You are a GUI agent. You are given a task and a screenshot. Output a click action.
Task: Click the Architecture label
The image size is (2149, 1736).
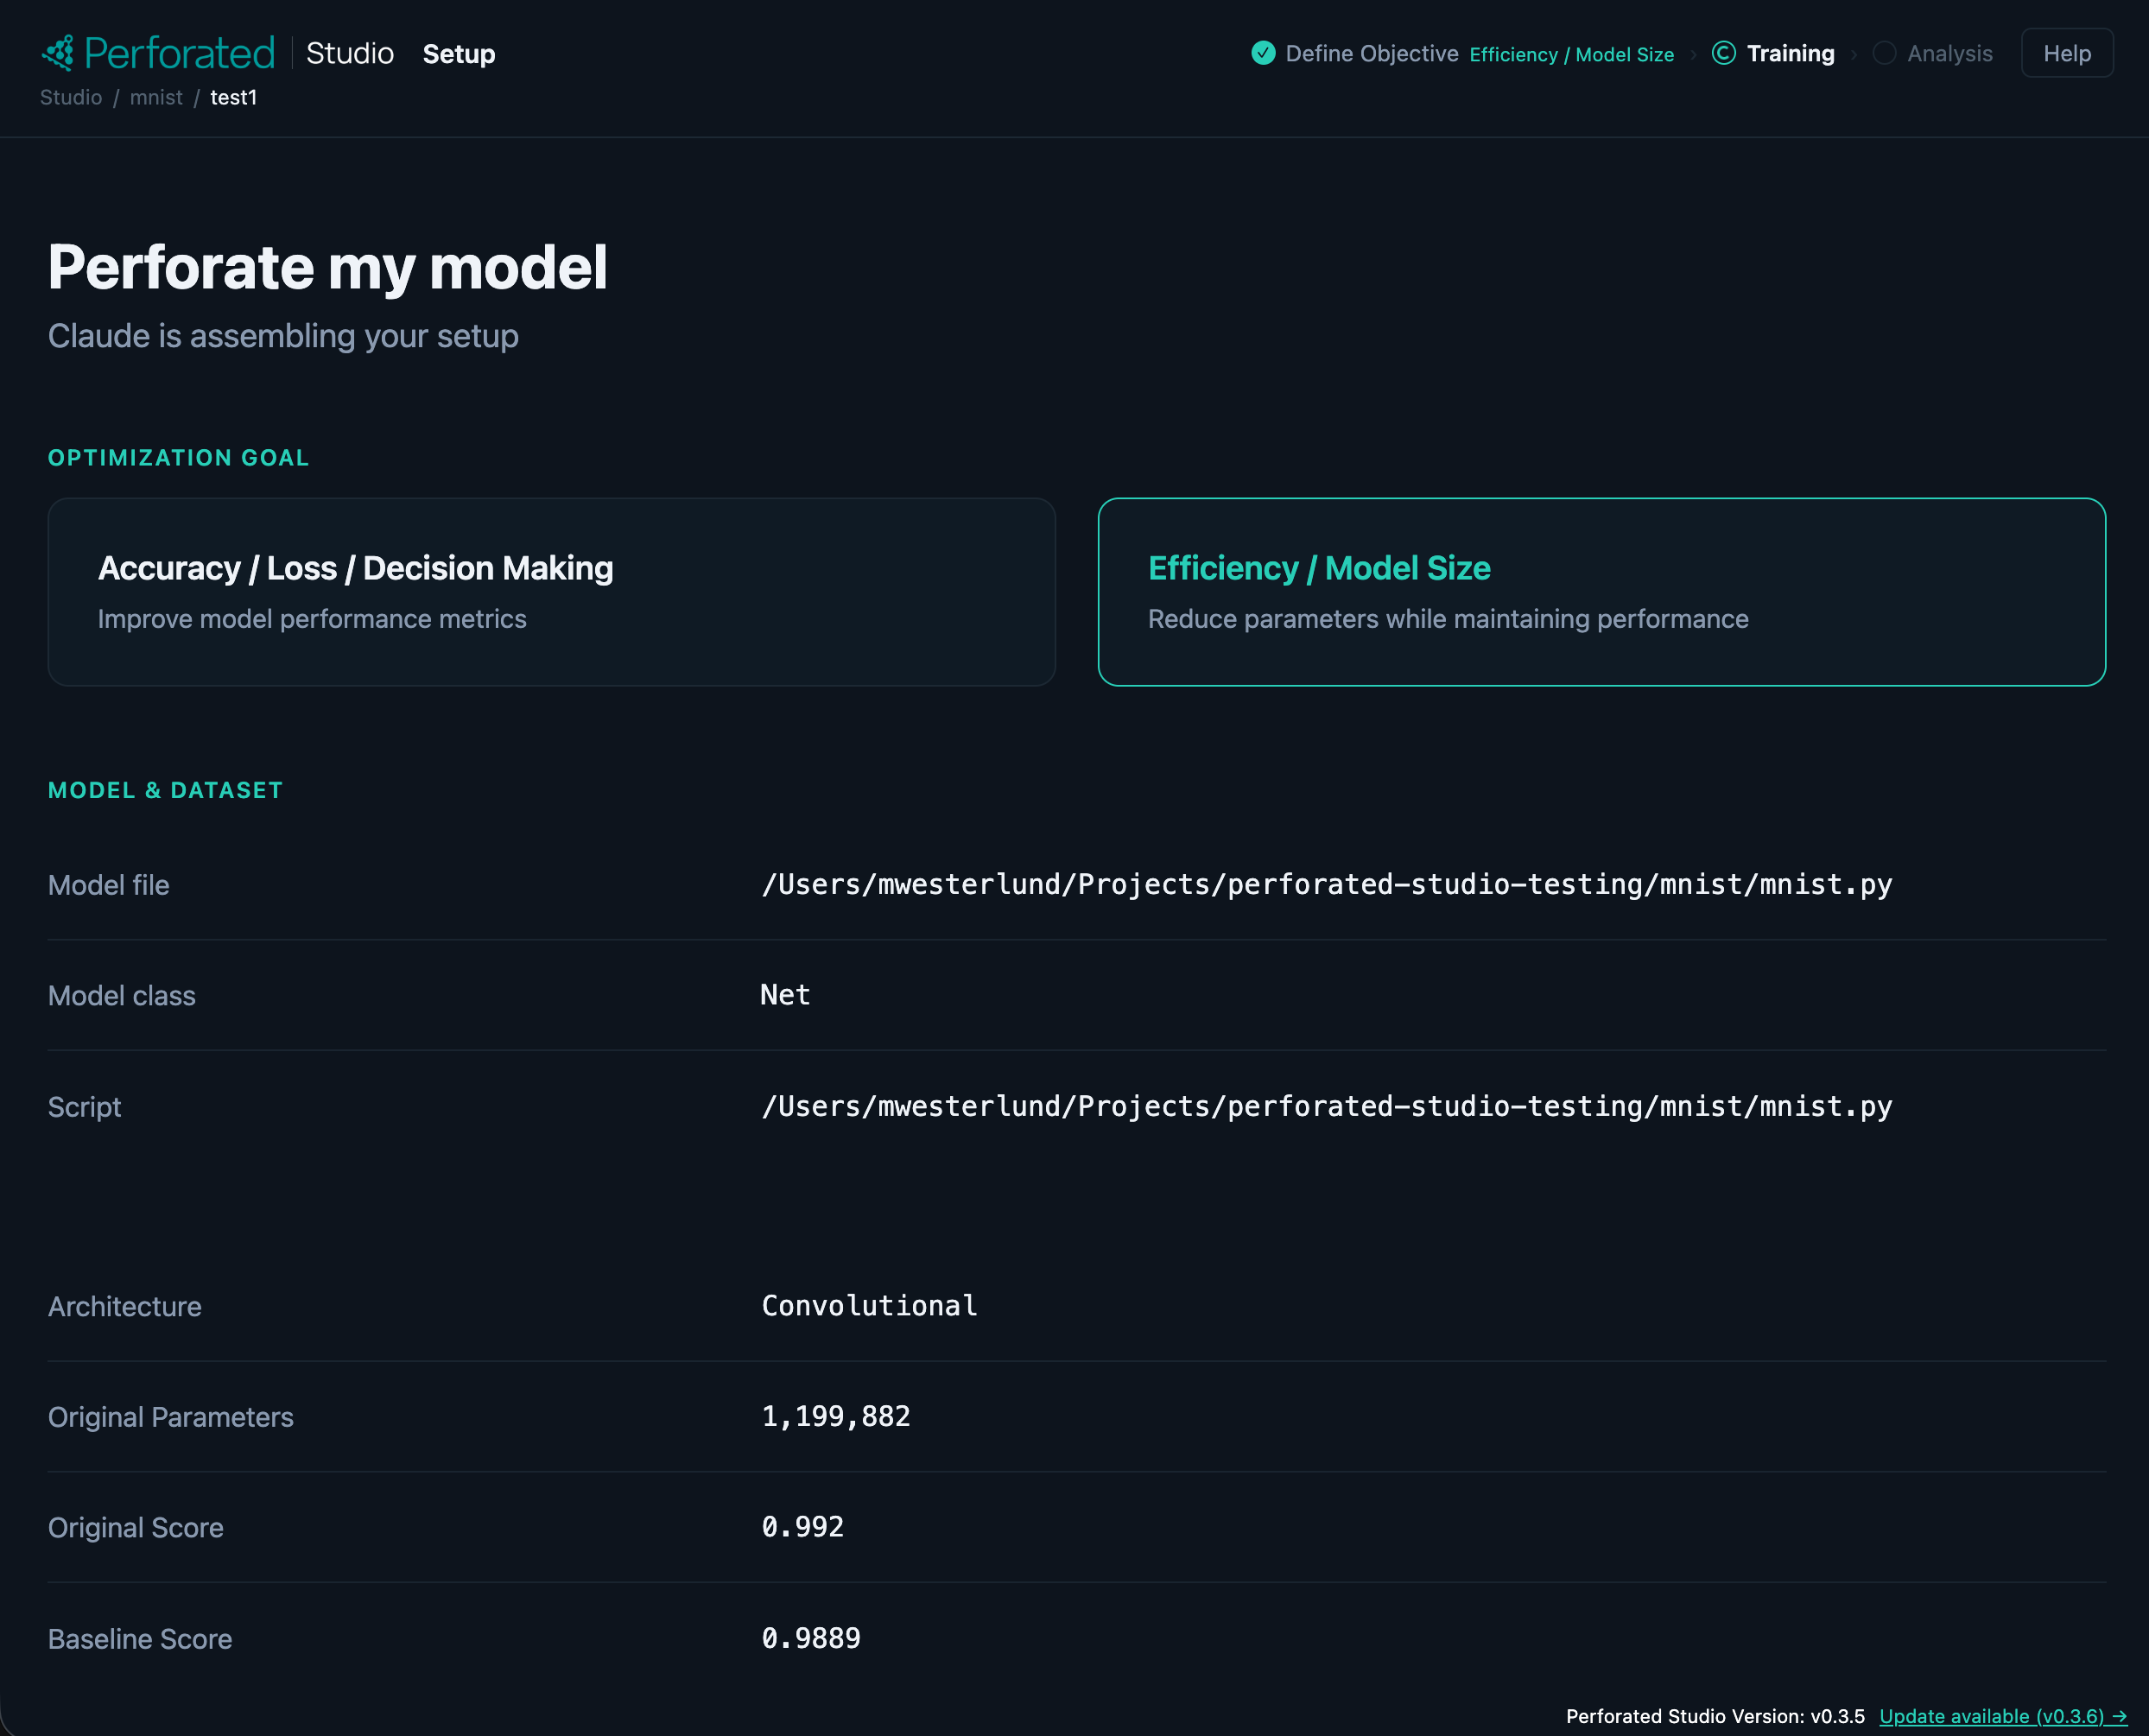click(x=125, y=1307)
